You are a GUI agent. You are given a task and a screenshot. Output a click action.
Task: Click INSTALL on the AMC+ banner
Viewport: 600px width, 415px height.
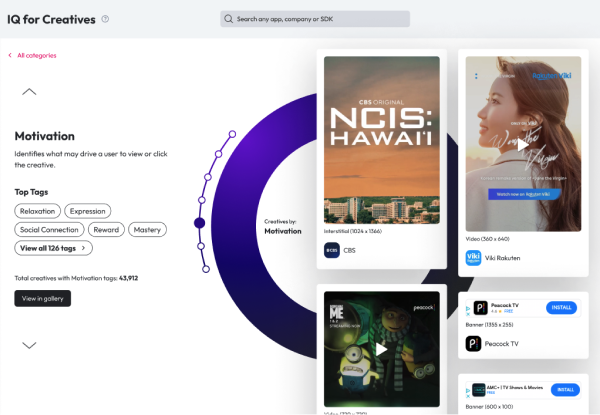click(565, 389)
